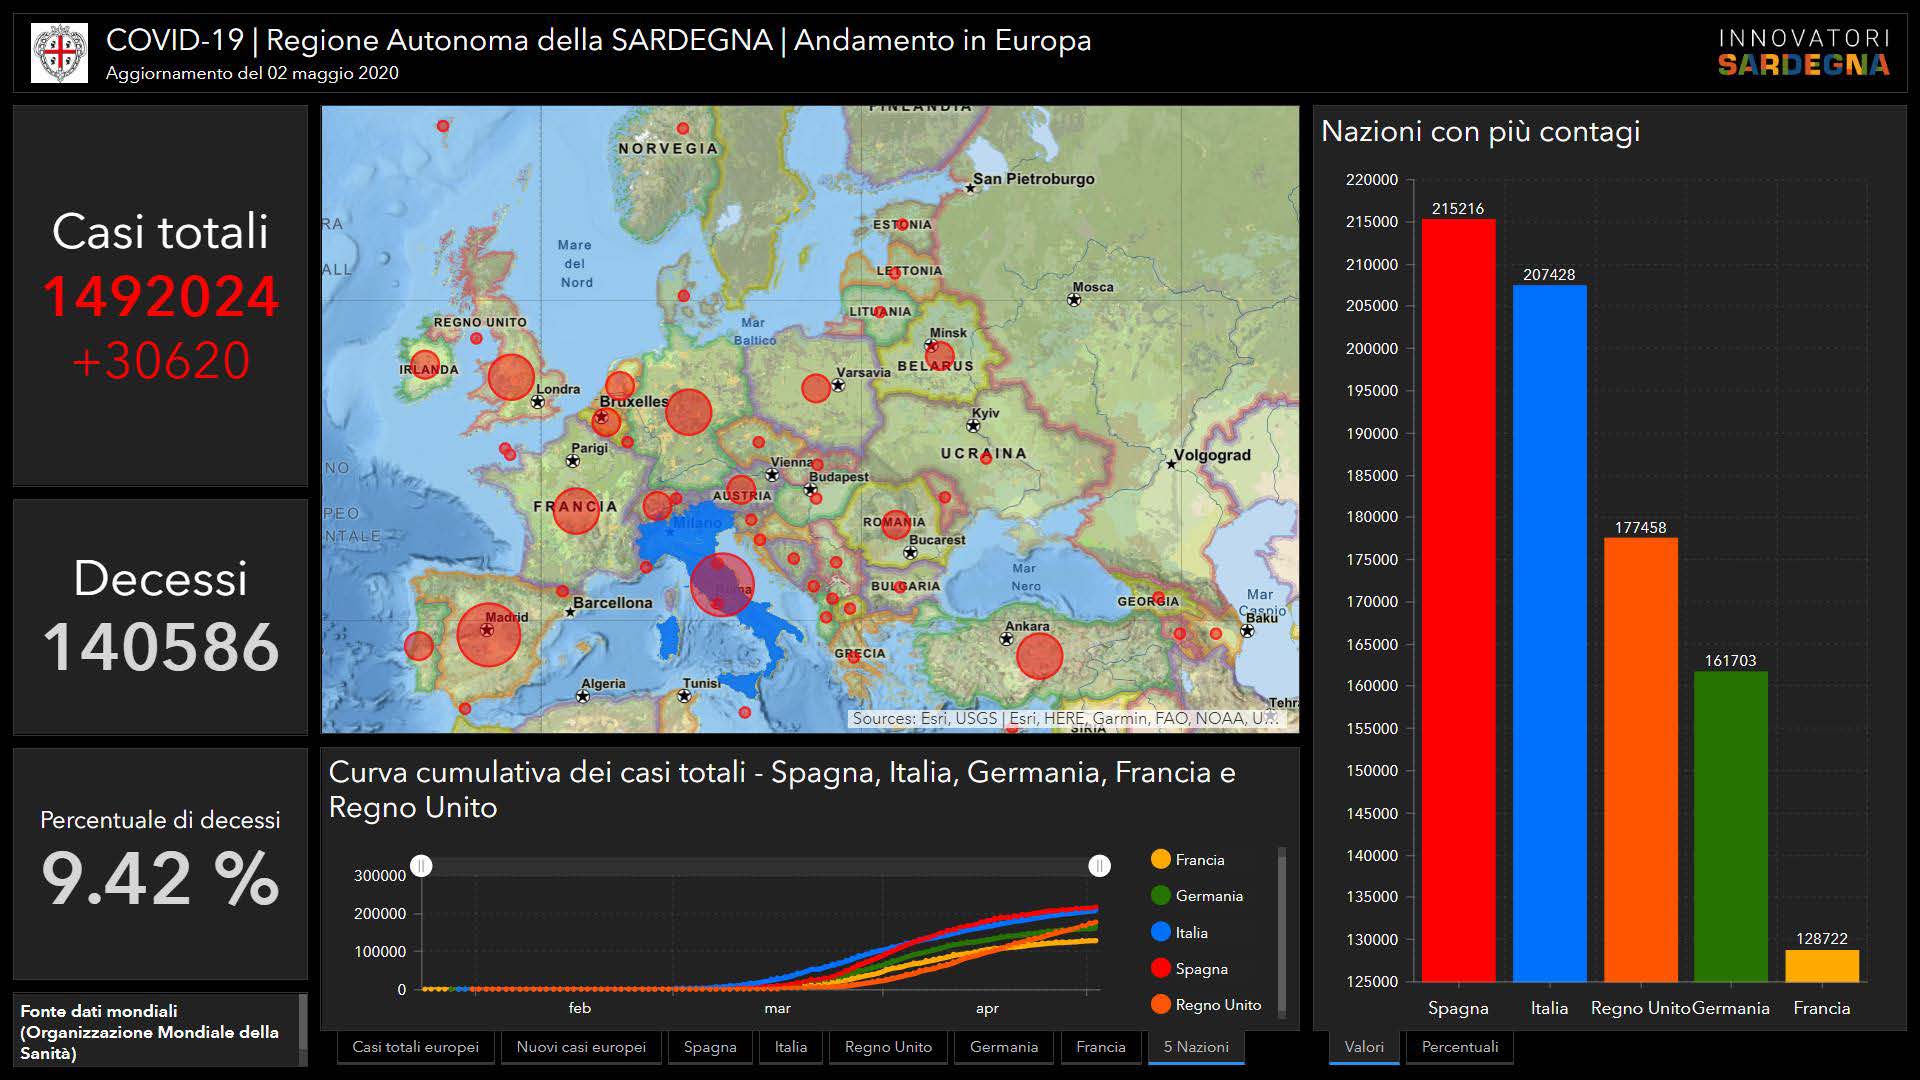Select the Percentuali tab
Screen dimensions: 1920x1080
click(x=1459, y=1047)
